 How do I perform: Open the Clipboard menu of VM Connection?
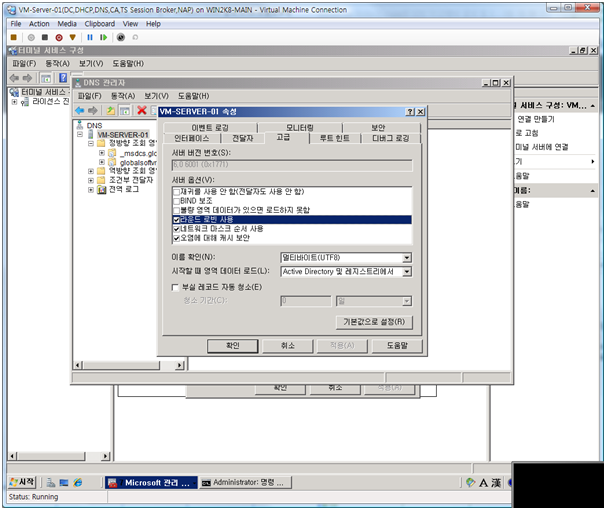[x=100, y=24]
